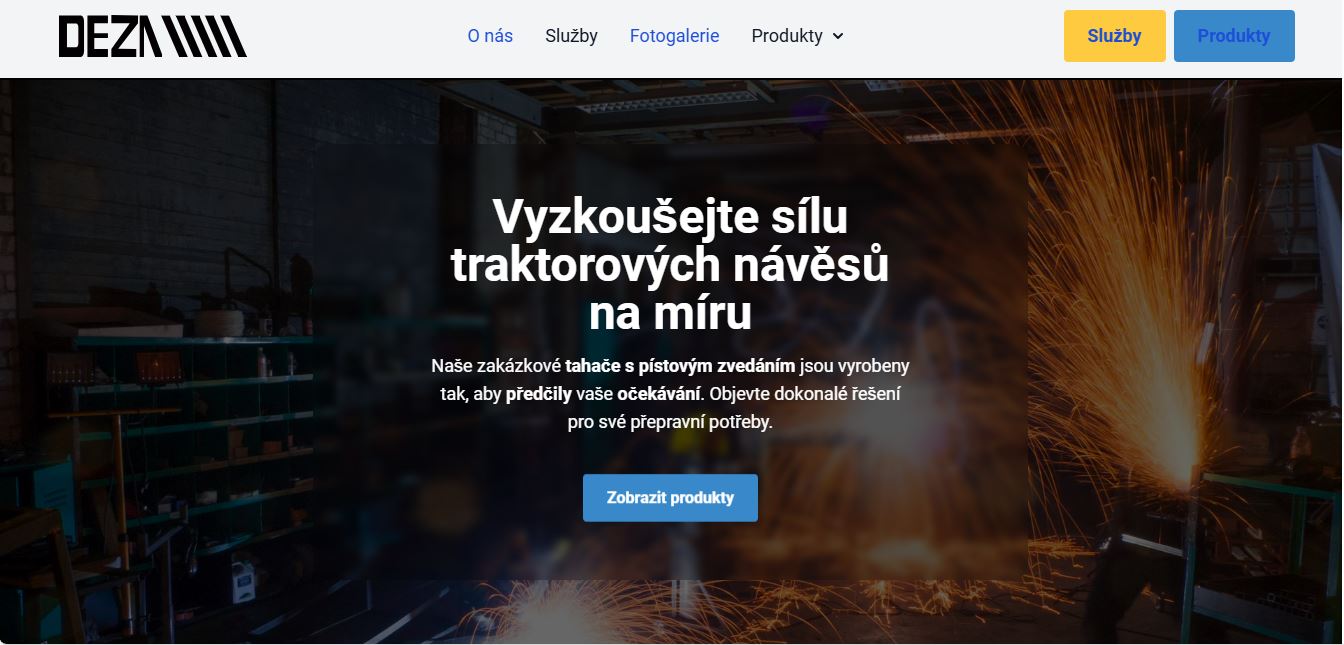Click the diagonal stripes in the DEZA logo
This screenshot has height=645, width=1344.
(205, 36)
